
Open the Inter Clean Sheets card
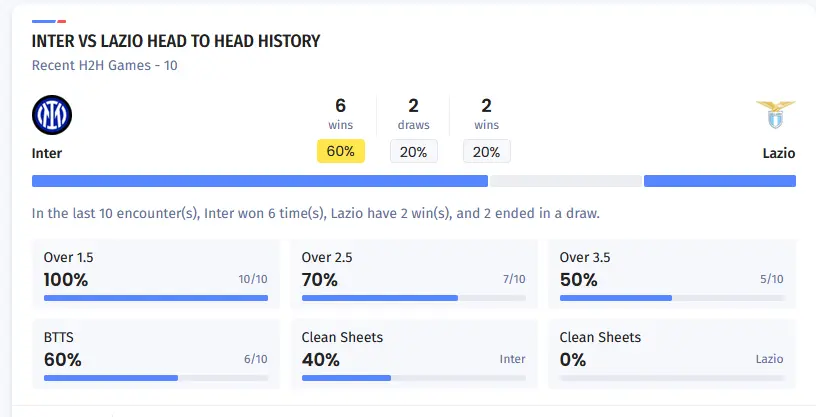413,353
